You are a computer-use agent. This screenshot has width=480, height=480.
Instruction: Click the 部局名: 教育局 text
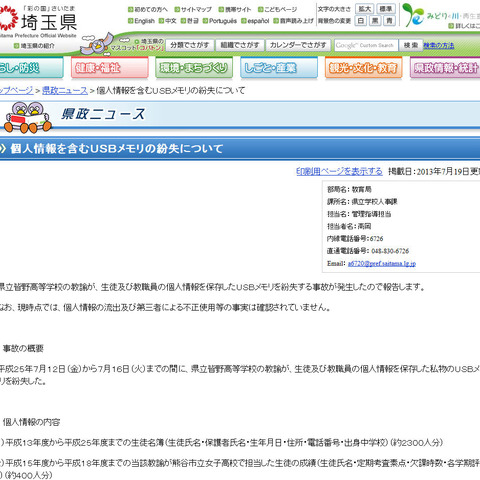click(349, 189)
